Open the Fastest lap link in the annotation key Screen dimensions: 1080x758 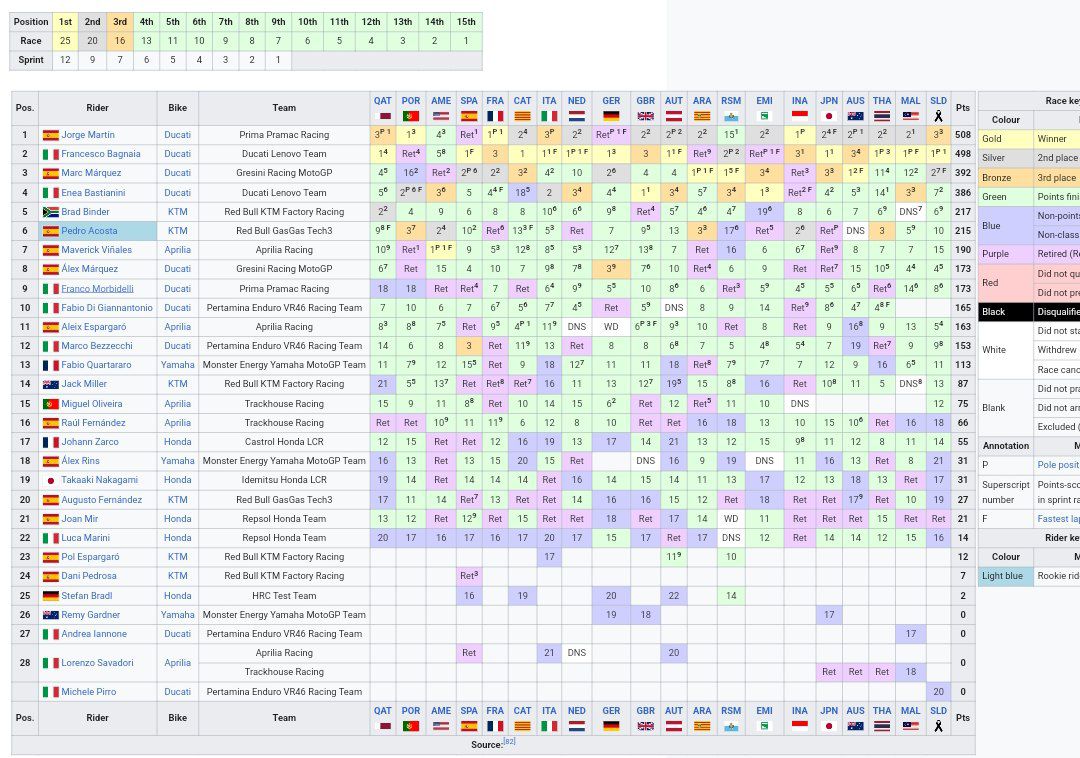(x=1058, y=518)
